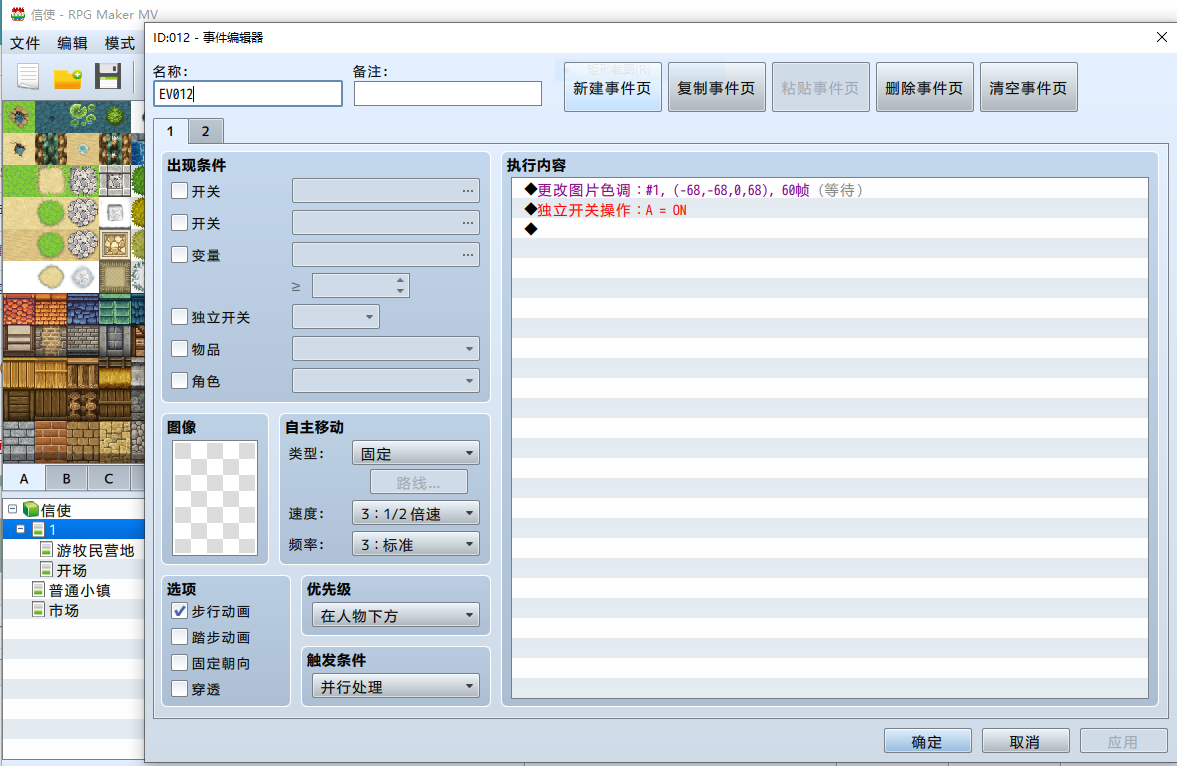1177x766 pixels.
Task: Select the lily pad water tile in palette
Action: coord(83,116)
